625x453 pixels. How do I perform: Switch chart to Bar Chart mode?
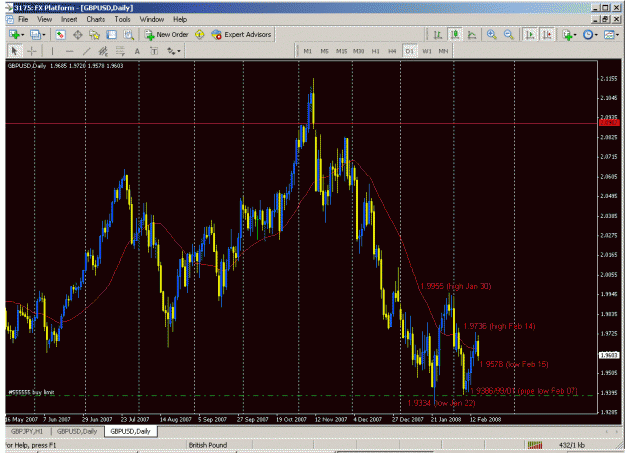pyautogui.click(x=438, y=35)
